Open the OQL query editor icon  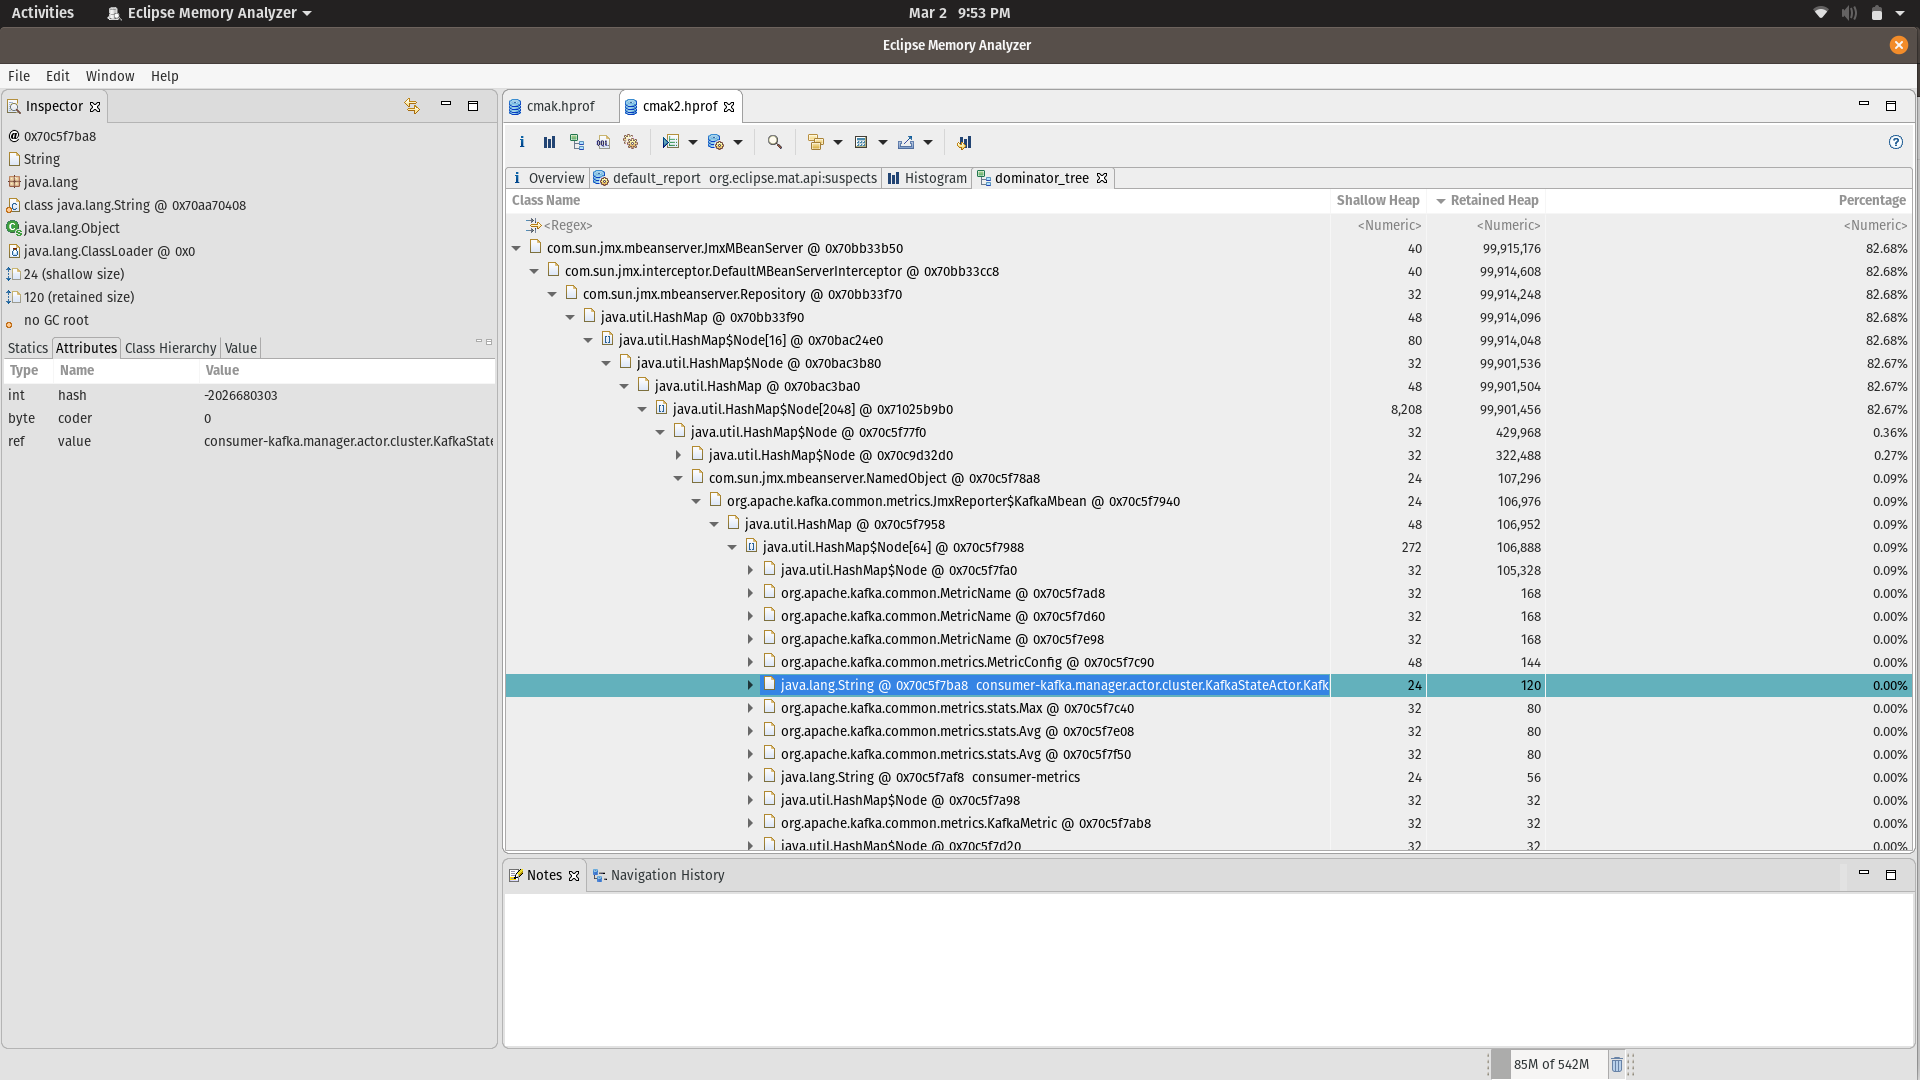coord(603,142)
